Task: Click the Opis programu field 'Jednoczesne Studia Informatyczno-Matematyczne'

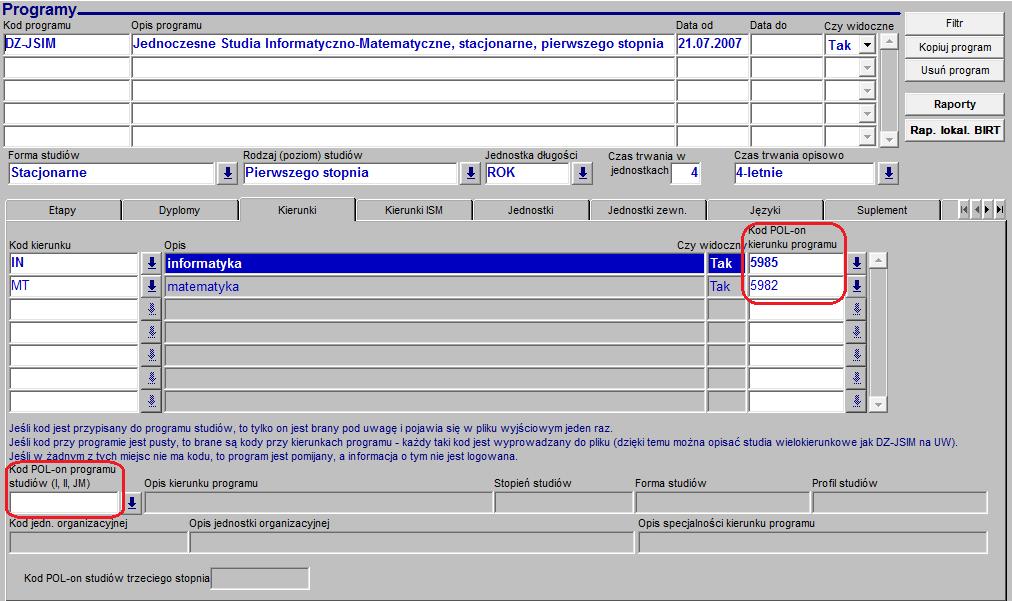Action: [403, 45]
